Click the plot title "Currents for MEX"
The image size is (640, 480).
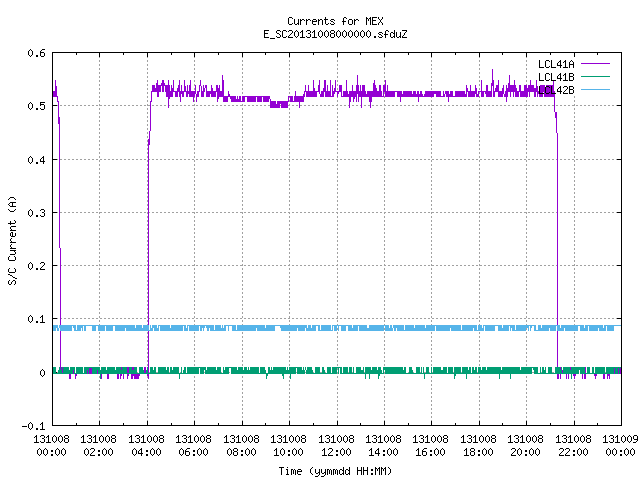pyautogui.click(x=335, y=21)
